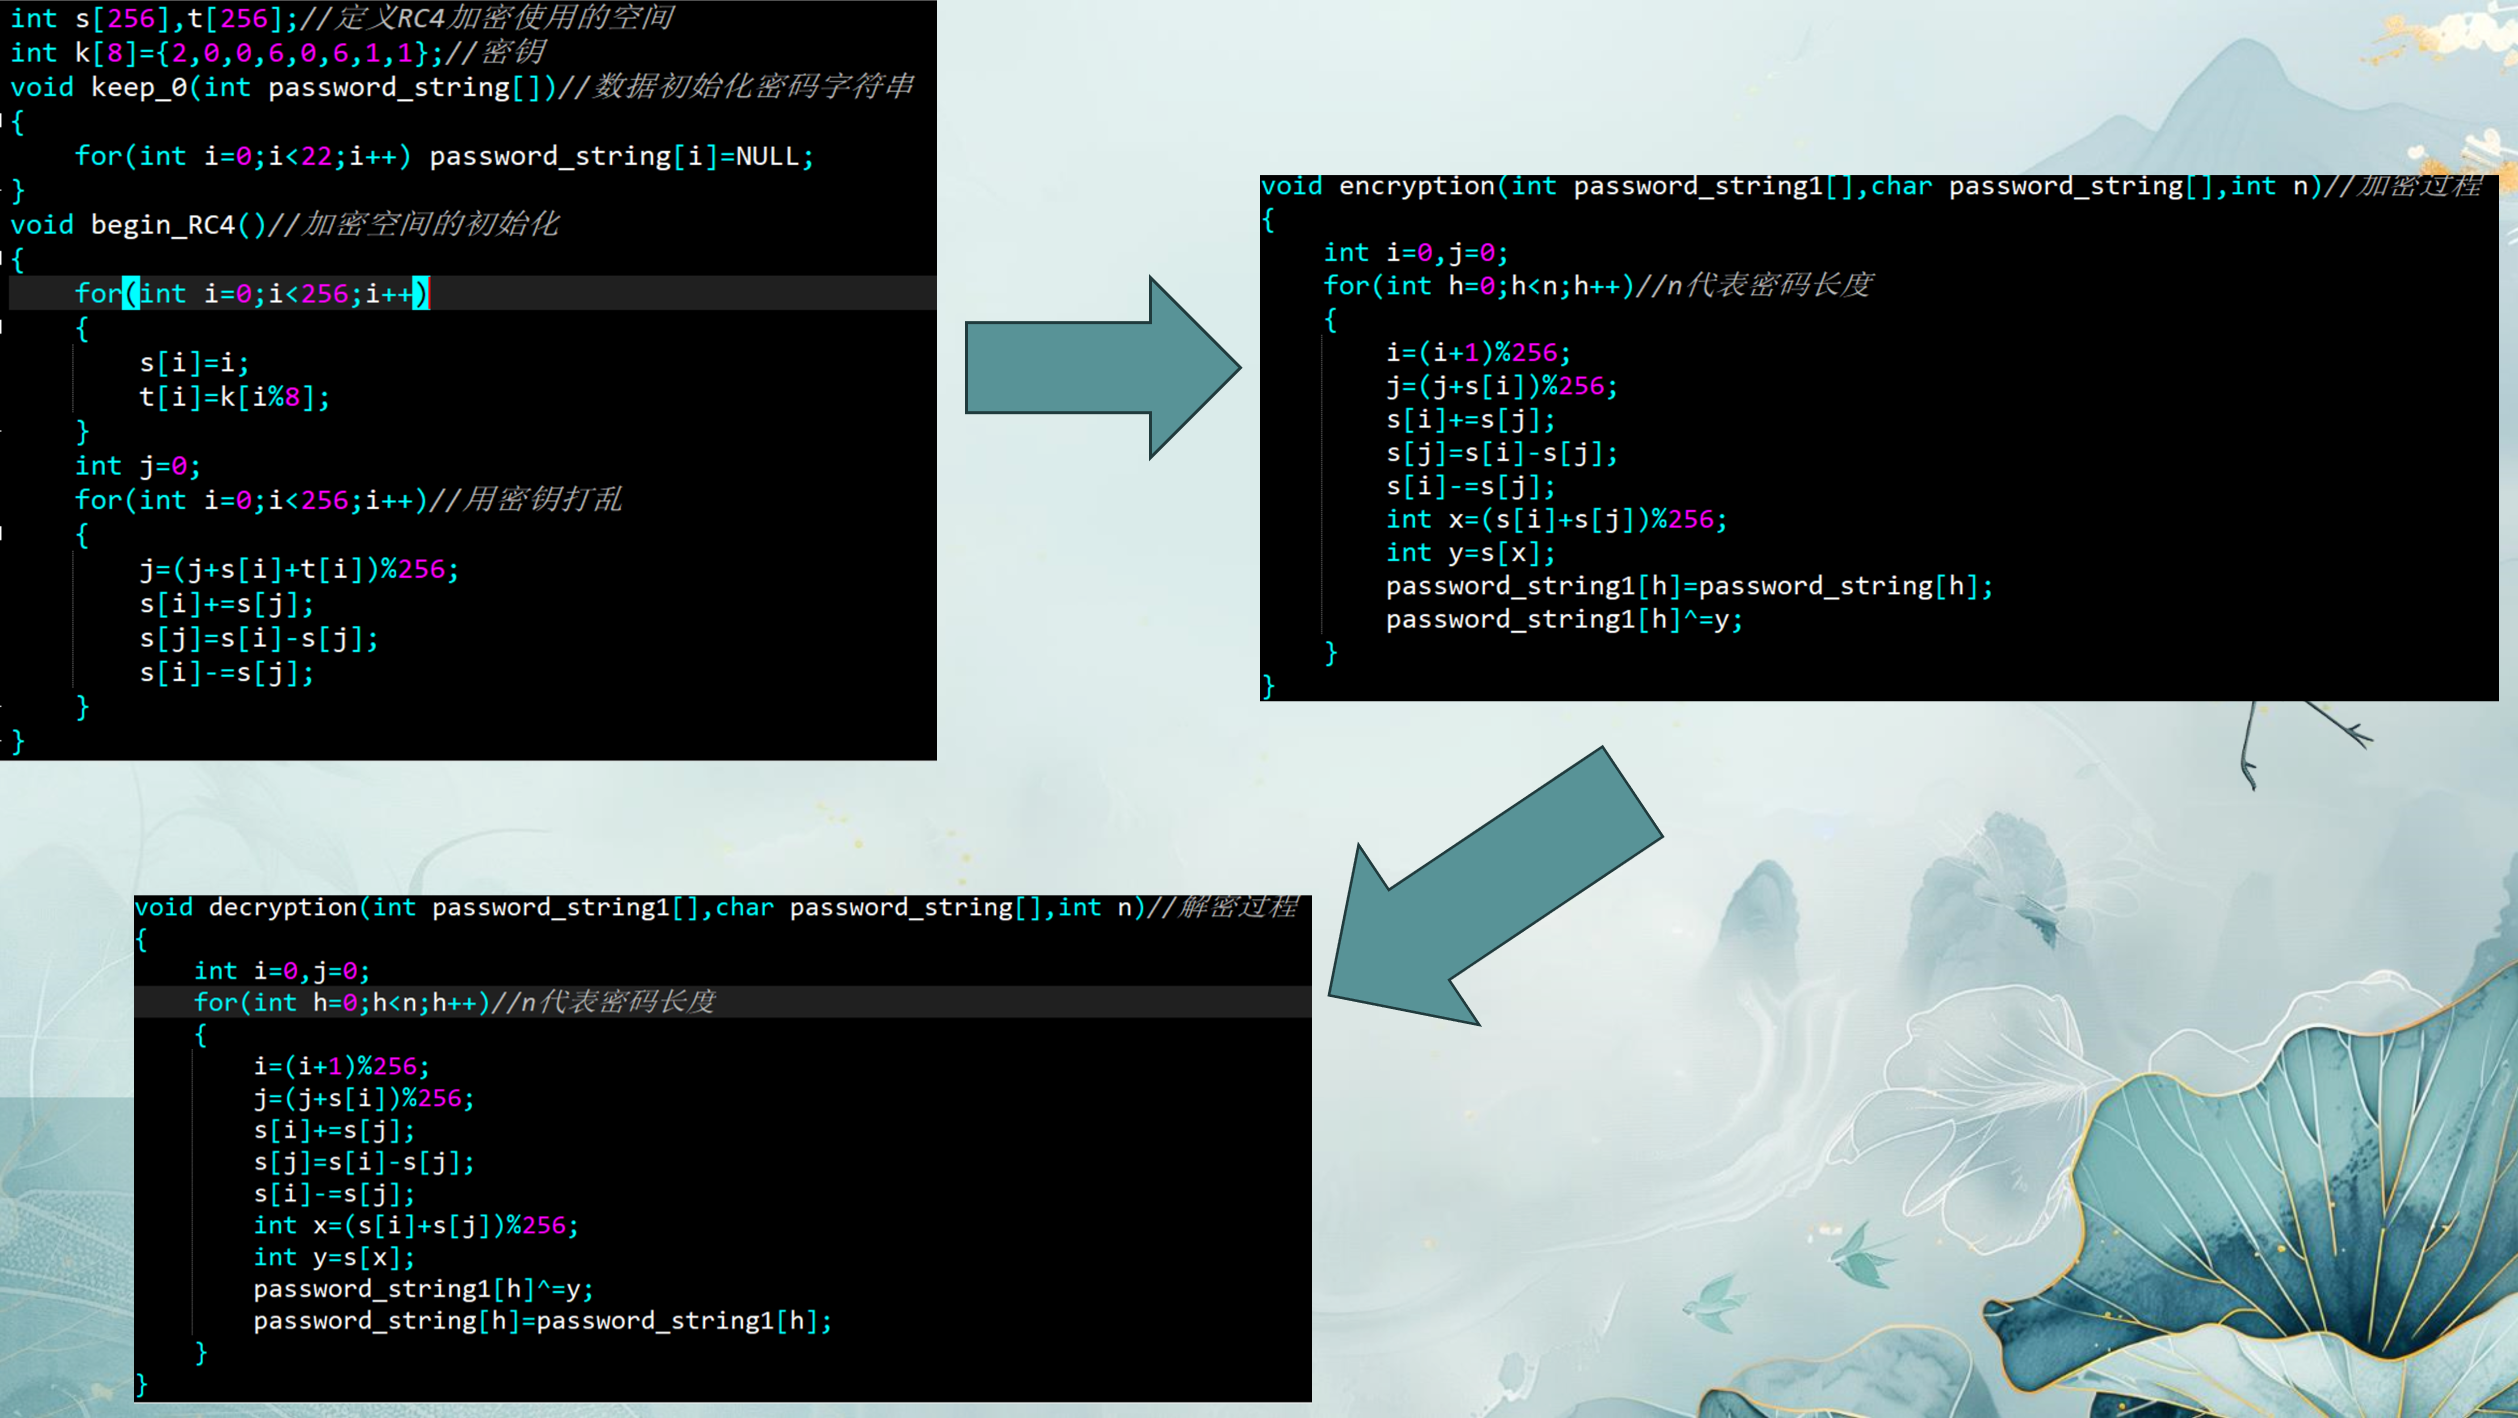
Task: Click the opening brace under begin_RC4()
Action: coord(18,259)
